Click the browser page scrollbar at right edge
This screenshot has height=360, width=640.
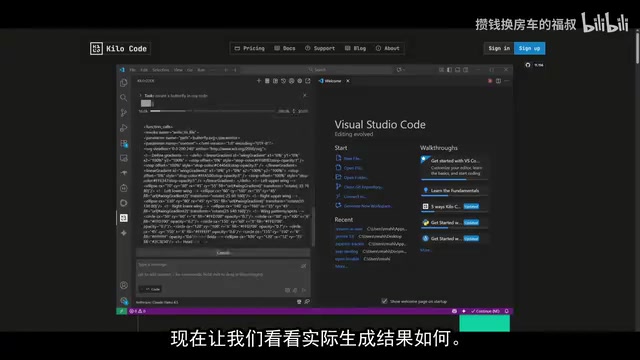pos(637,47)
